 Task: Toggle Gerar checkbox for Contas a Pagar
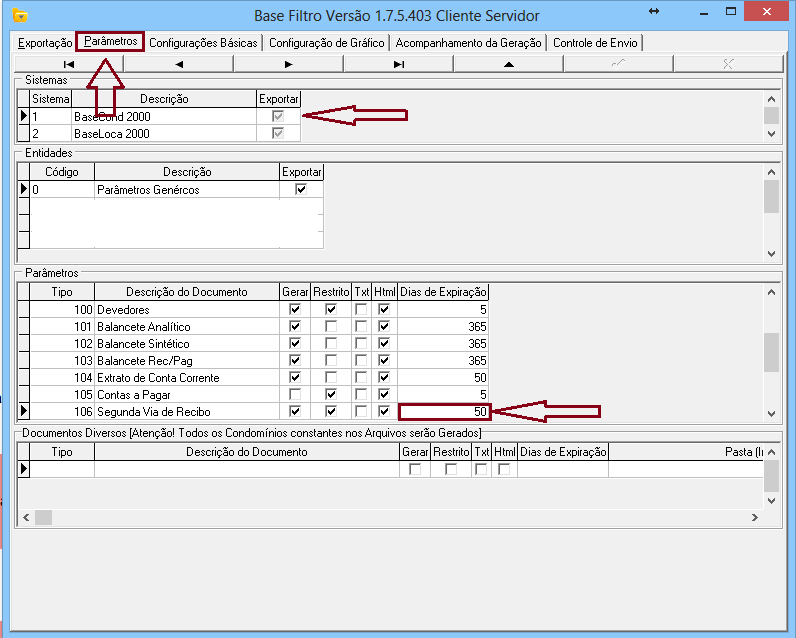(295, 394)
